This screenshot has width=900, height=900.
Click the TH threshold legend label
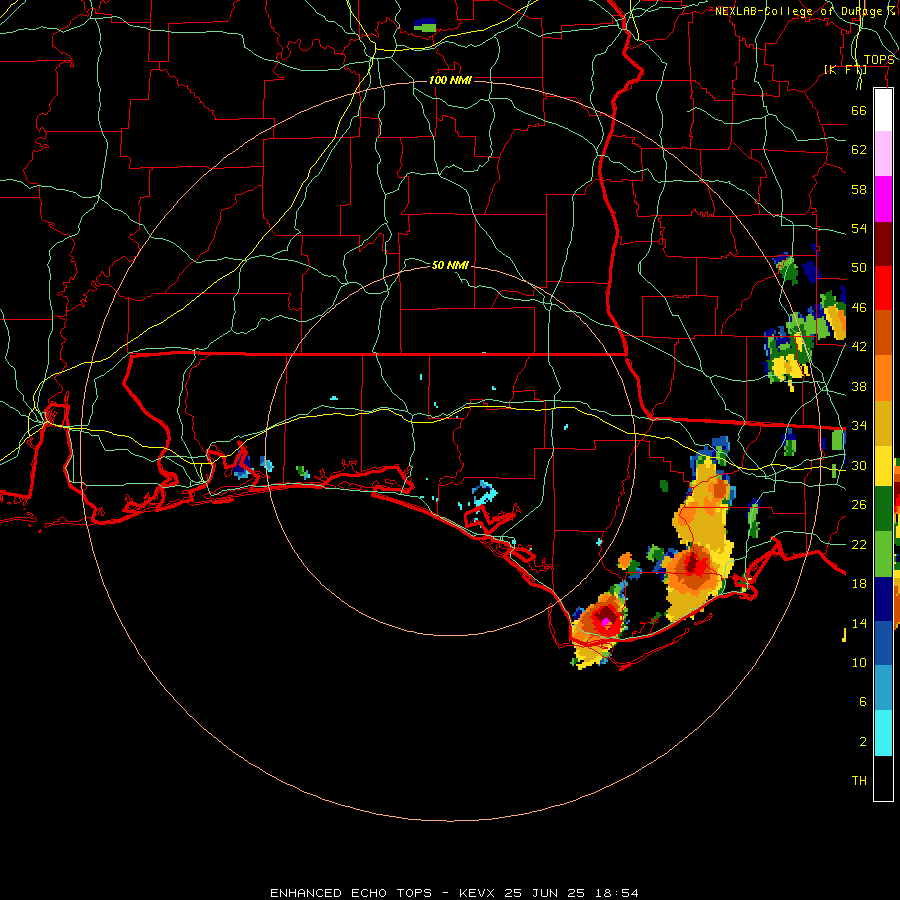pyautogui.click(x=859, y=780)
